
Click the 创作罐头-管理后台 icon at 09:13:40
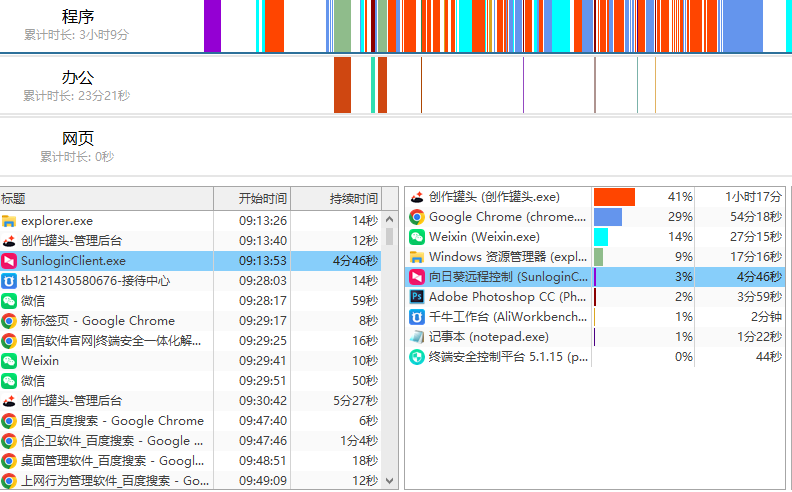[9, 241]
